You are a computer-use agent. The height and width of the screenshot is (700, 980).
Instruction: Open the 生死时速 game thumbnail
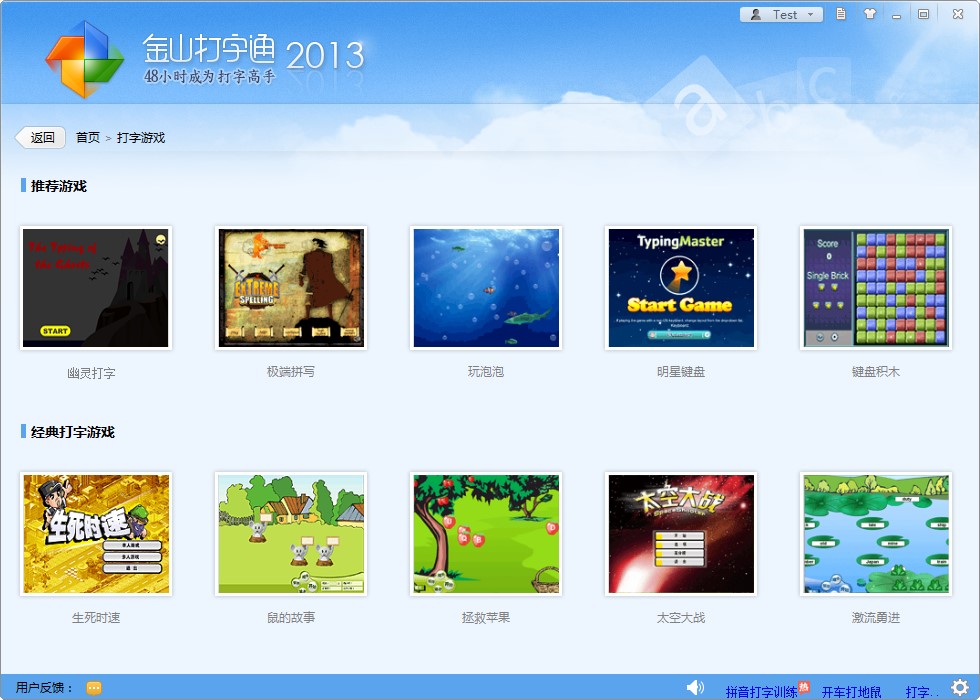tap(96, 534)
